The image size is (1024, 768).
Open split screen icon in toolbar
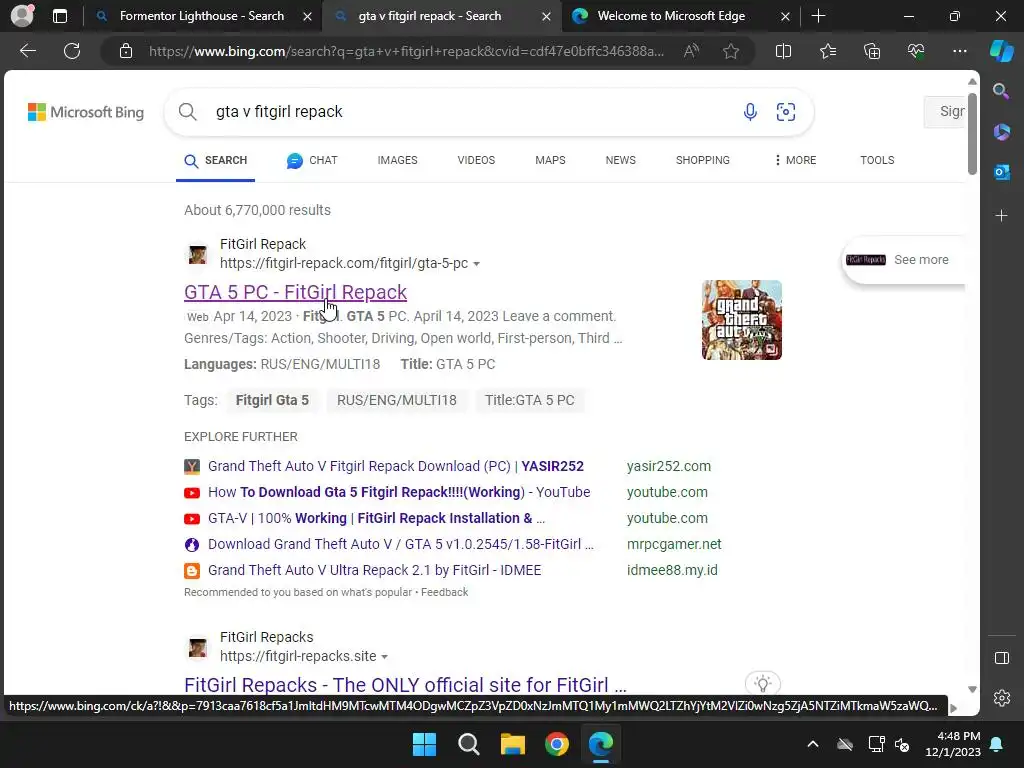point(783,51)
